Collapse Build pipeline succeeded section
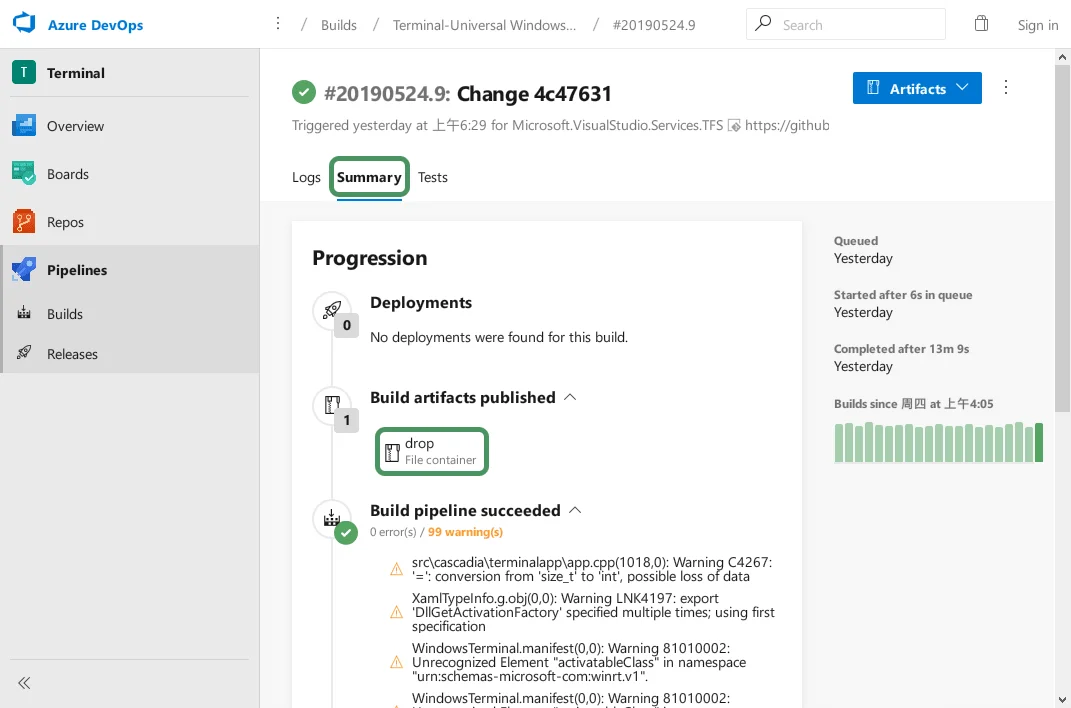Viewport: 1071px width, 708px height. pos(575,511)
